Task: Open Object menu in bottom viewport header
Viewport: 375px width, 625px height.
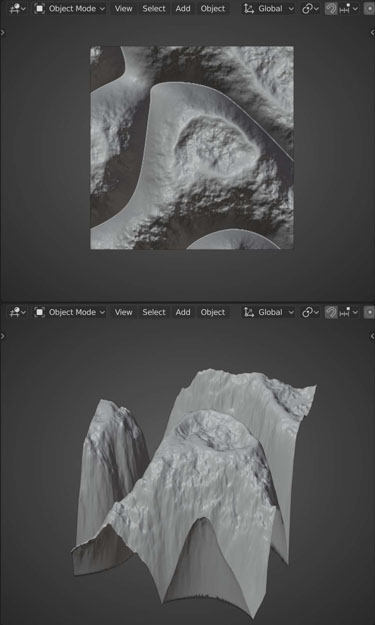Action: 213,312
